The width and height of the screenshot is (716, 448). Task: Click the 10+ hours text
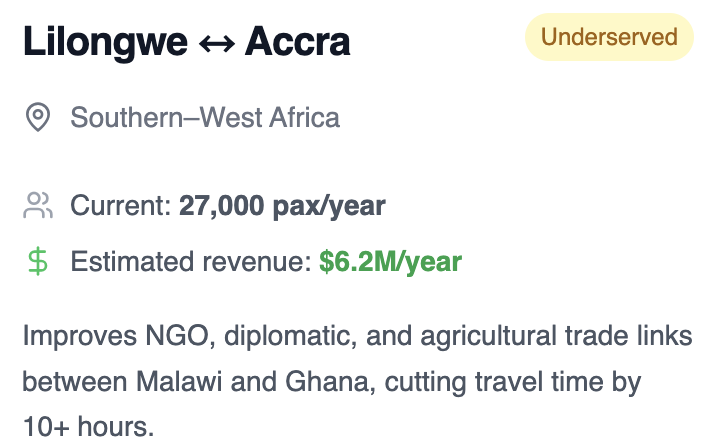pyautogui.click(x=89, y=427)
